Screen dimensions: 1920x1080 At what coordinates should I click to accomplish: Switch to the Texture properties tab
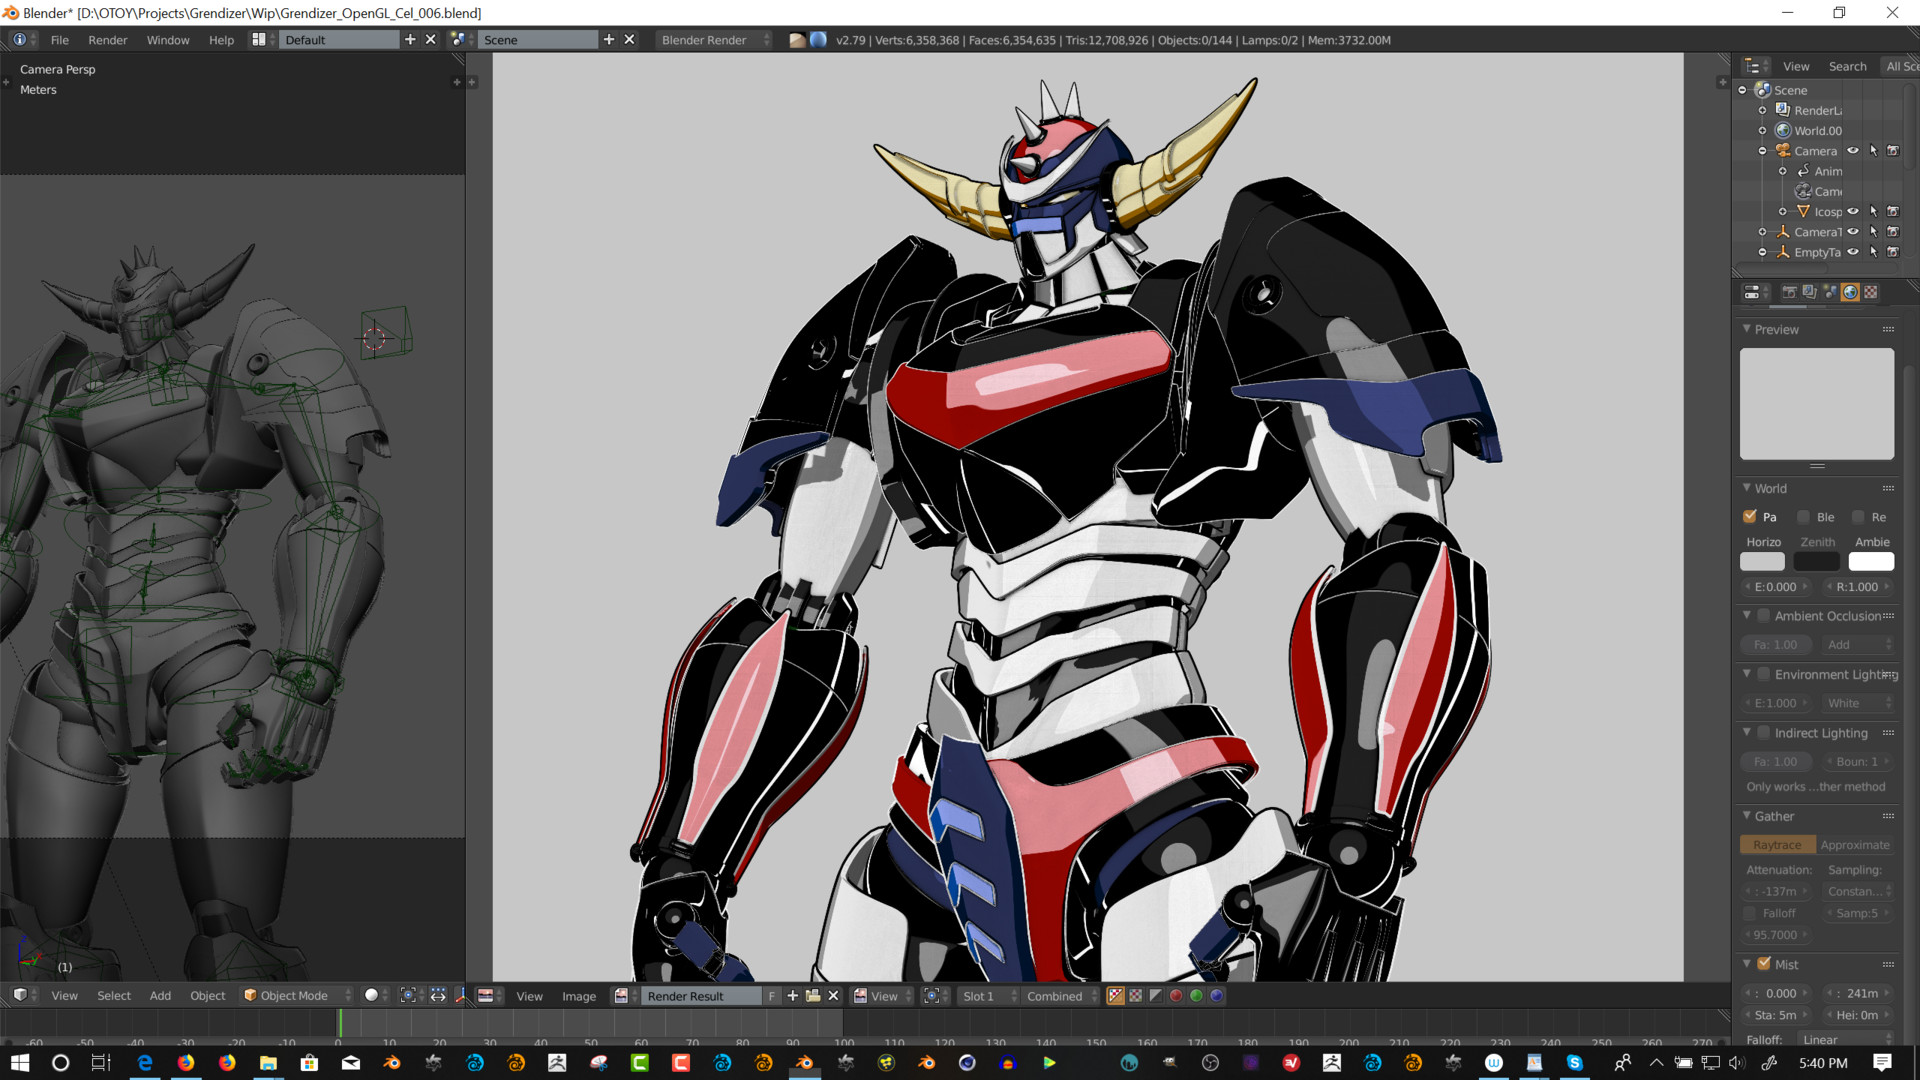(x=1871, y=292)
